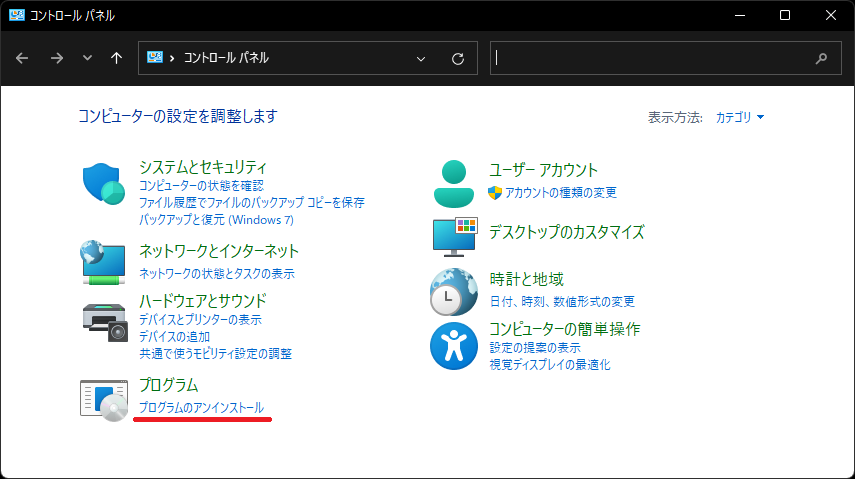855x479 pixels.
Task: Click the Programs disc icon
Action: coord(104,400)
